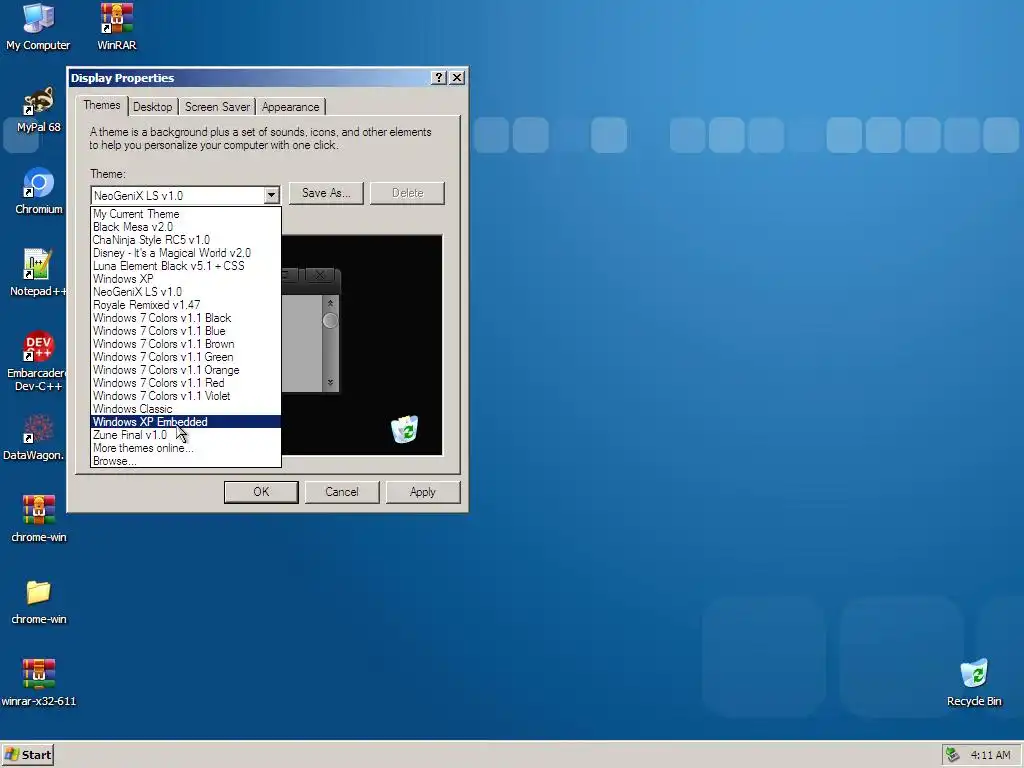The image size is (1024, 768).
Task: Click the preview Recycle Bin icon
Action: coord(405,429)
